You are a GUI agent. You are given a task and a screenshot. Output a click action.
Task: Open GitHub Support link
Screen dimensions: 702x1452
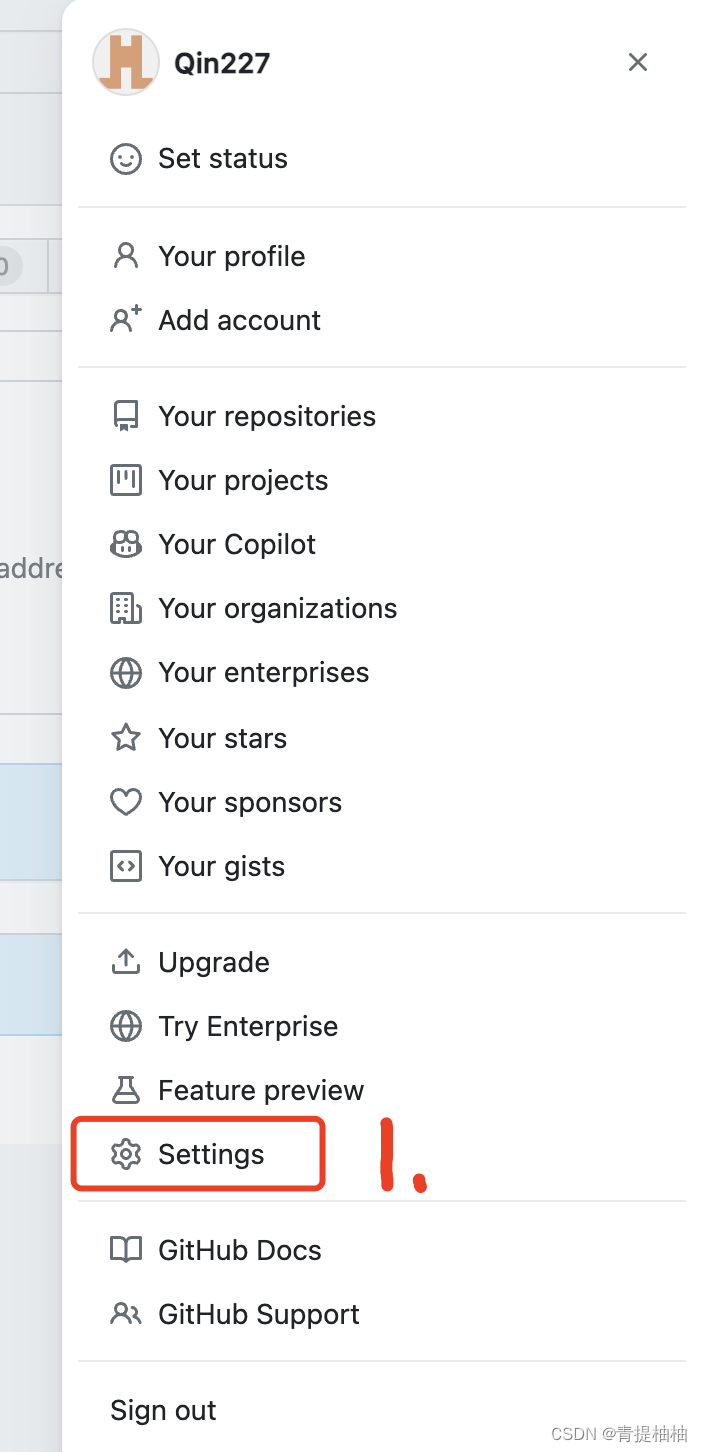(258, 1314)
